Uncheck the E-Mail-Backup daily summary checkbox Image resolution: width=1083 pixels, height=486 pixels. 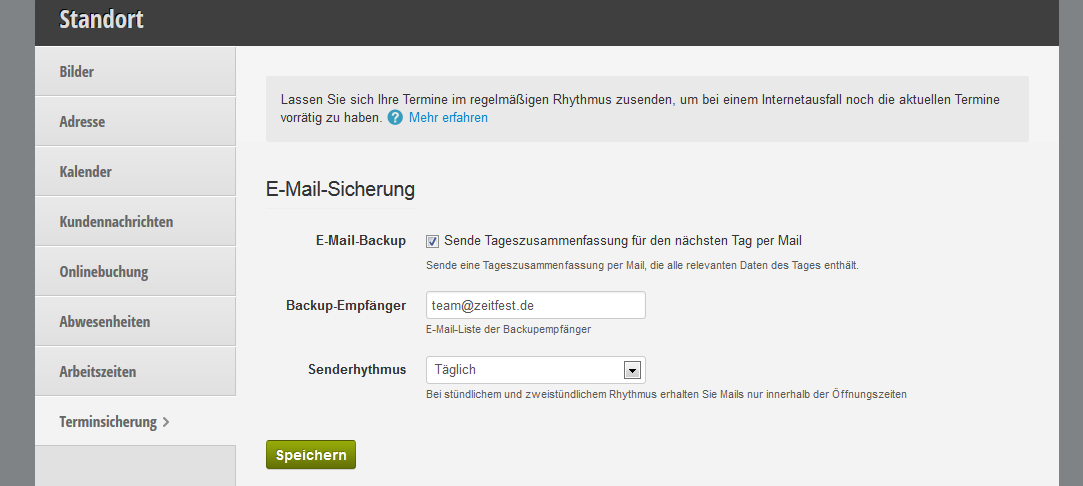432,241
